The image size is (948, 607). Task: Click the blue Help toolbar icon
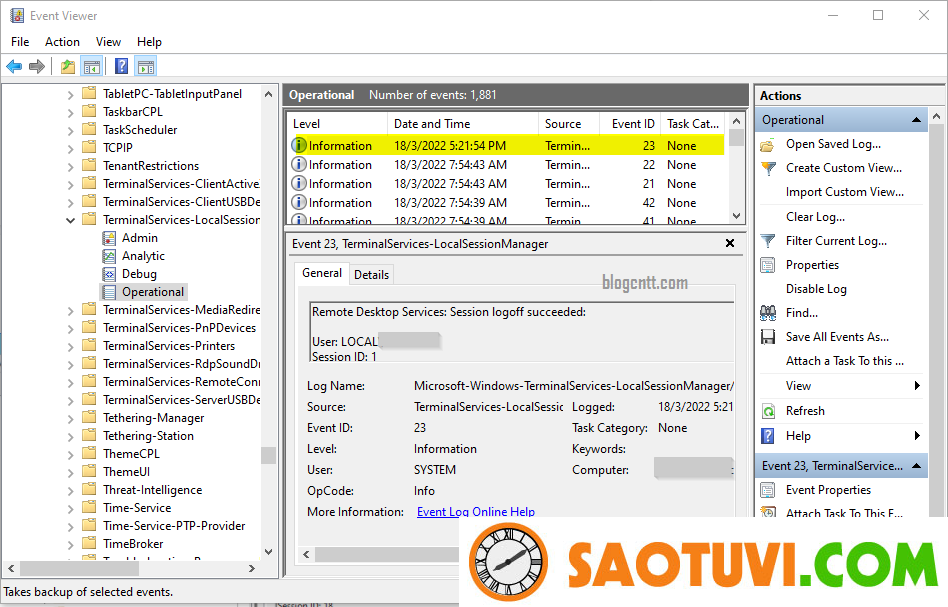coord(121,67)
